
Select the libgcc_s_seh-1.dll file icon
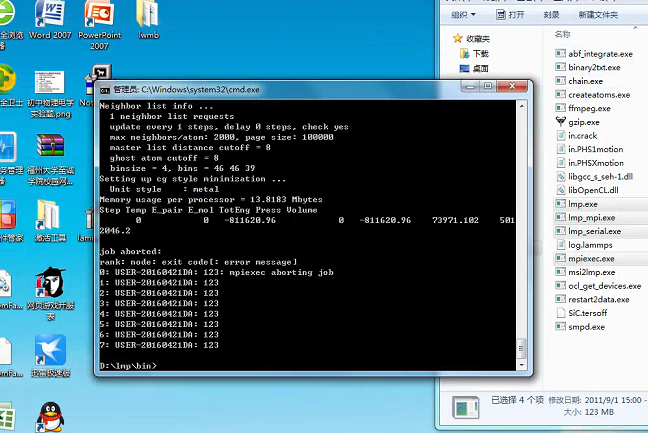pos(560,176)
